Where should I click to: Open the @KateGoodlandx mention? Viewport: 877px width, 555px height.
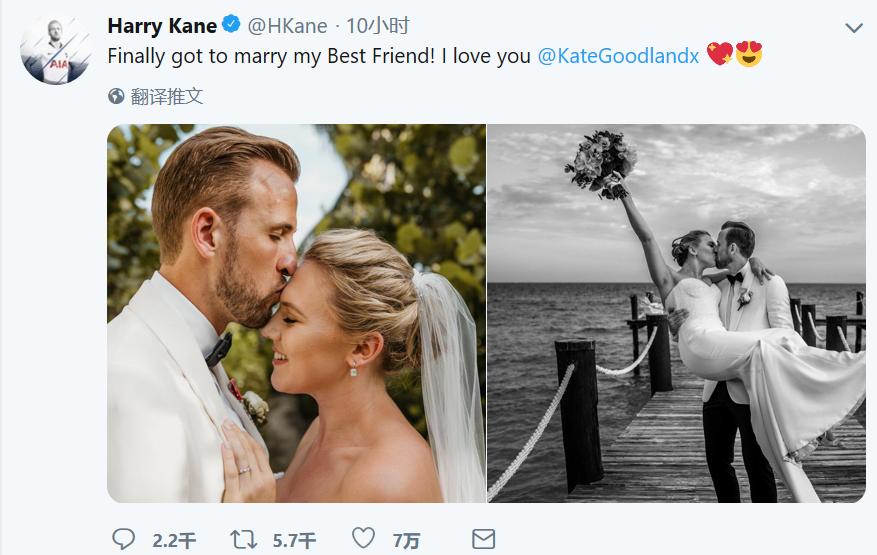click(x=618, y=56)
